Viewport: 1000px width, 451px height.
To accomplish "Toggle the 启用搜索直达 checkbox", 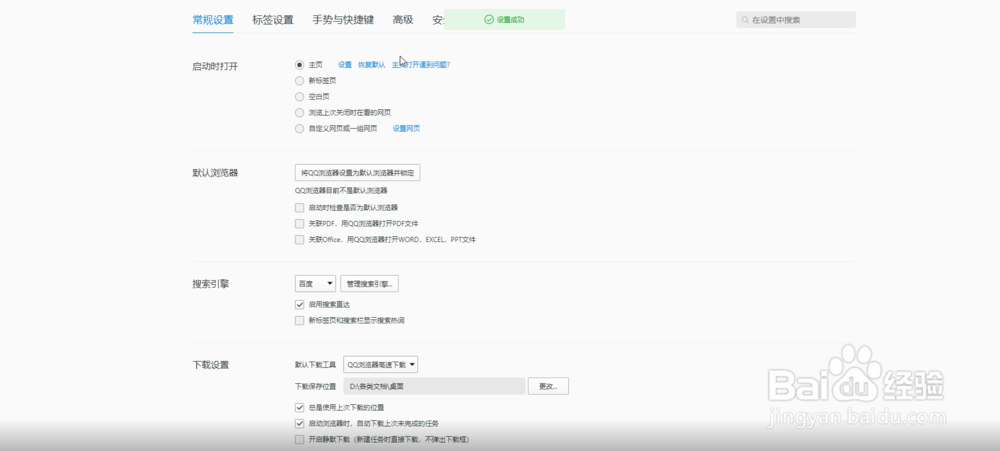I will click(x=299, y=304).
